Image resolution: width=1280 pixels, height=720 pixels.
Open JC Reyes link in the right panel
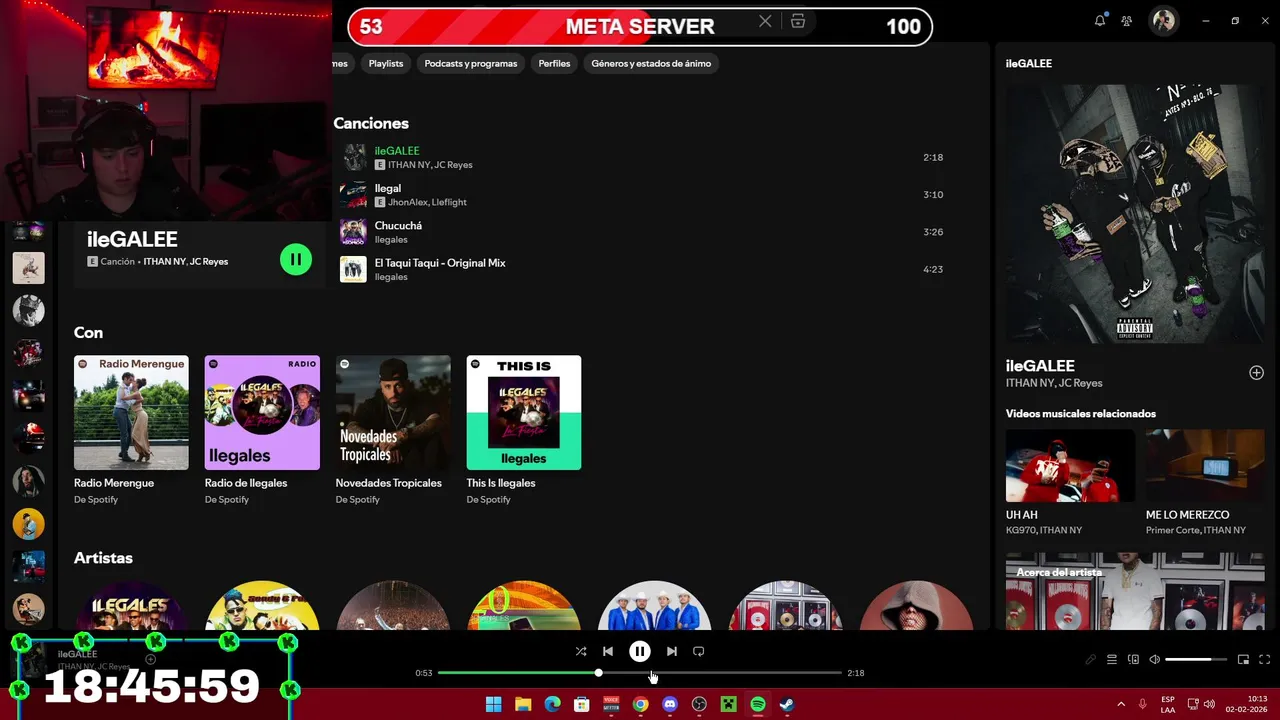(x=1081, y=383)
